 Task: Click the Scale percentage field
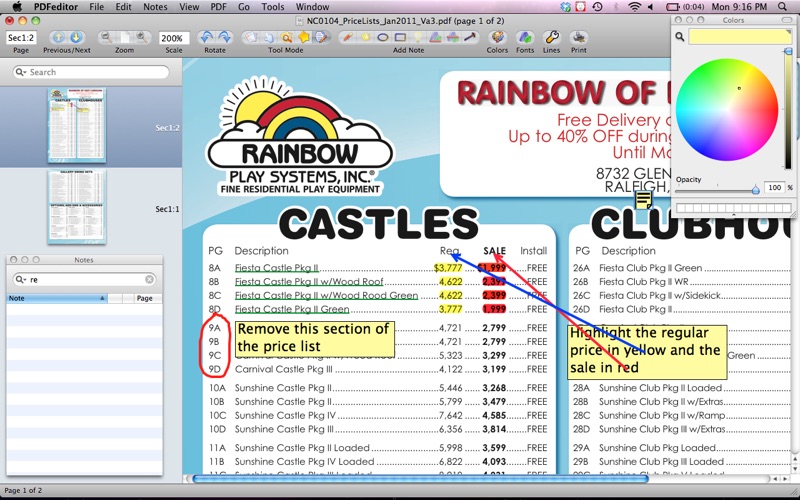click(174, 37)
